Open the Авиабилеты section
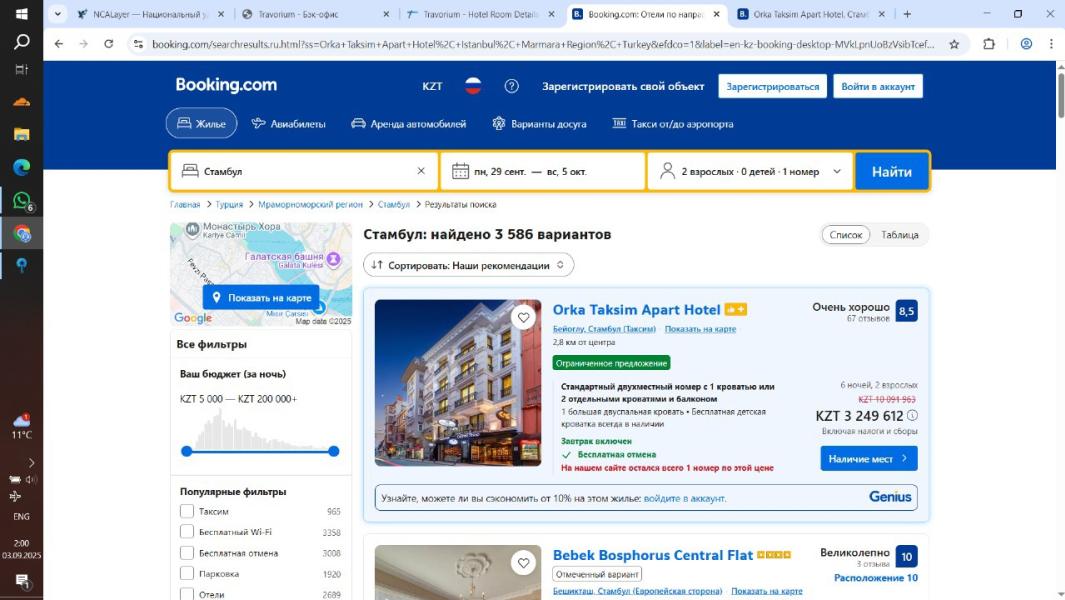1065x600 pixels. tap(288, 124)
